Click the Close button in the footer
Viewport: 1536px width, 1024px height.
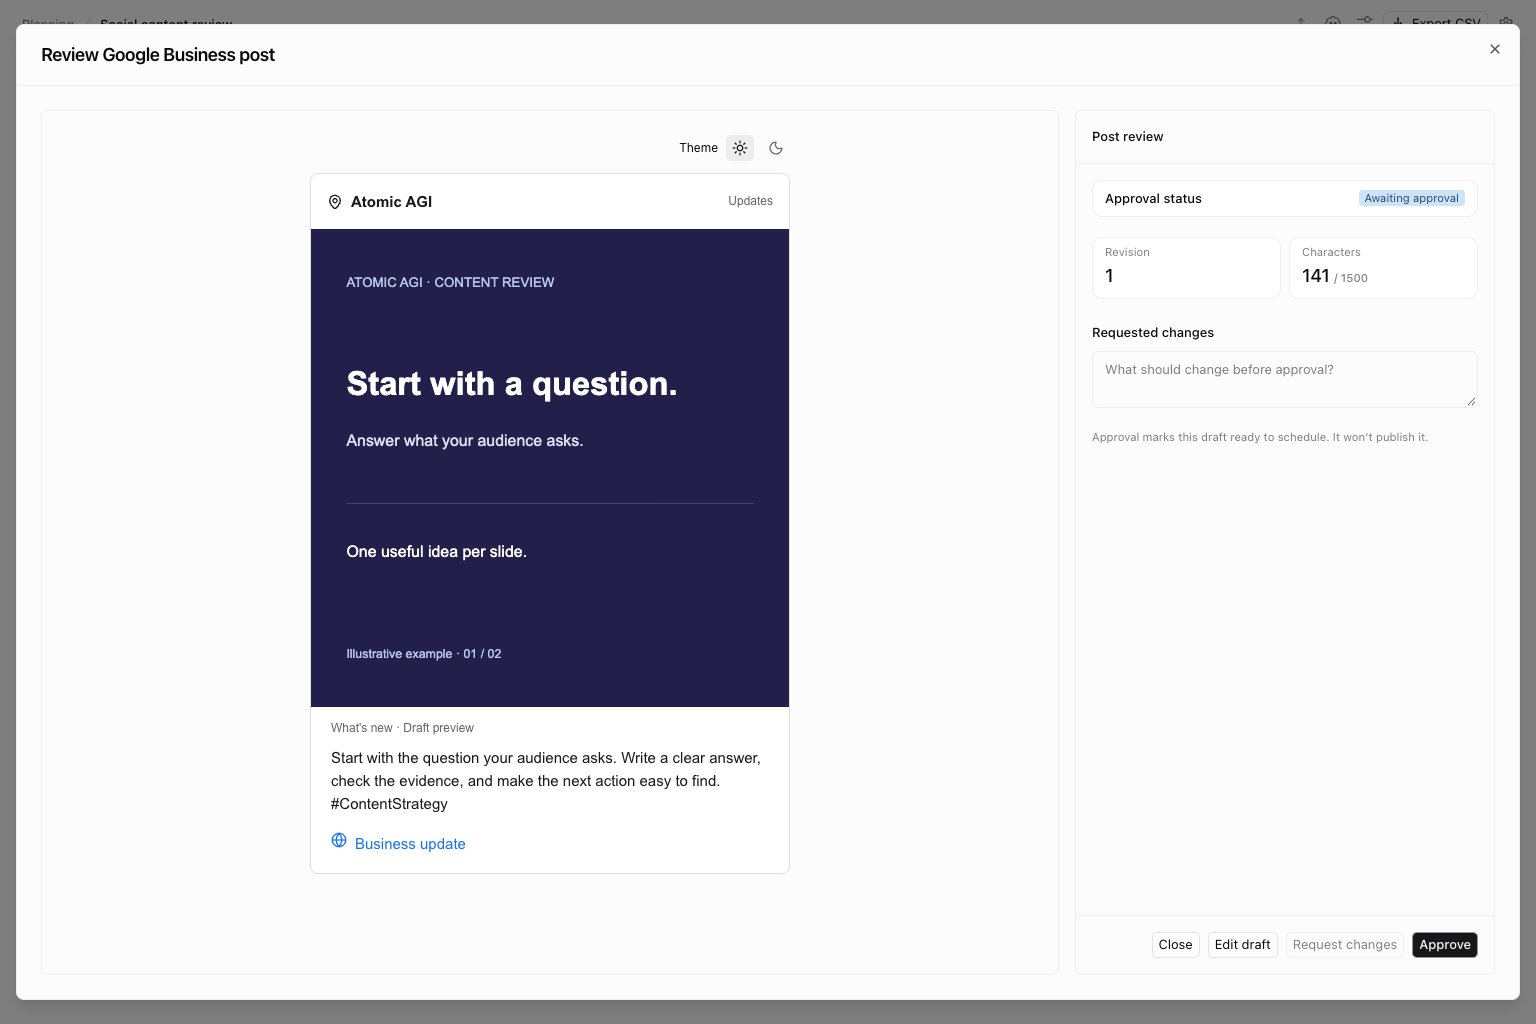coord(1176,945)
